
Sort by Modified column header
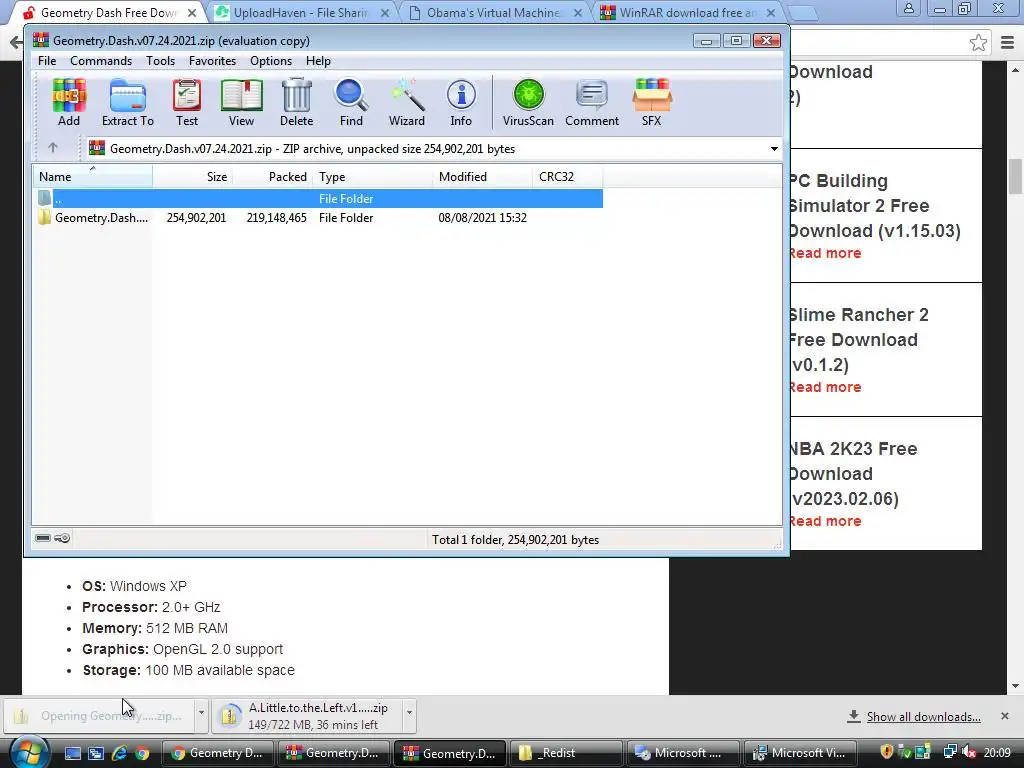483,177
